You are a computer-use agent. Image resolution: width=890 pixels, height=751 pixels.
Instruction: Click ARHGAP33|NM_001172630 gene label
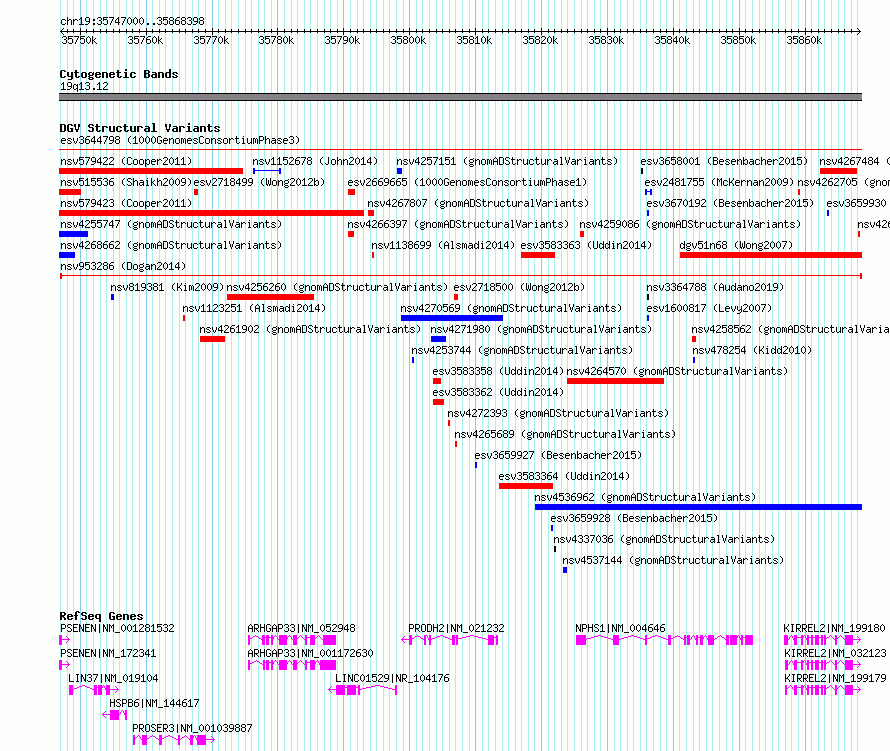tap(310, 653)
